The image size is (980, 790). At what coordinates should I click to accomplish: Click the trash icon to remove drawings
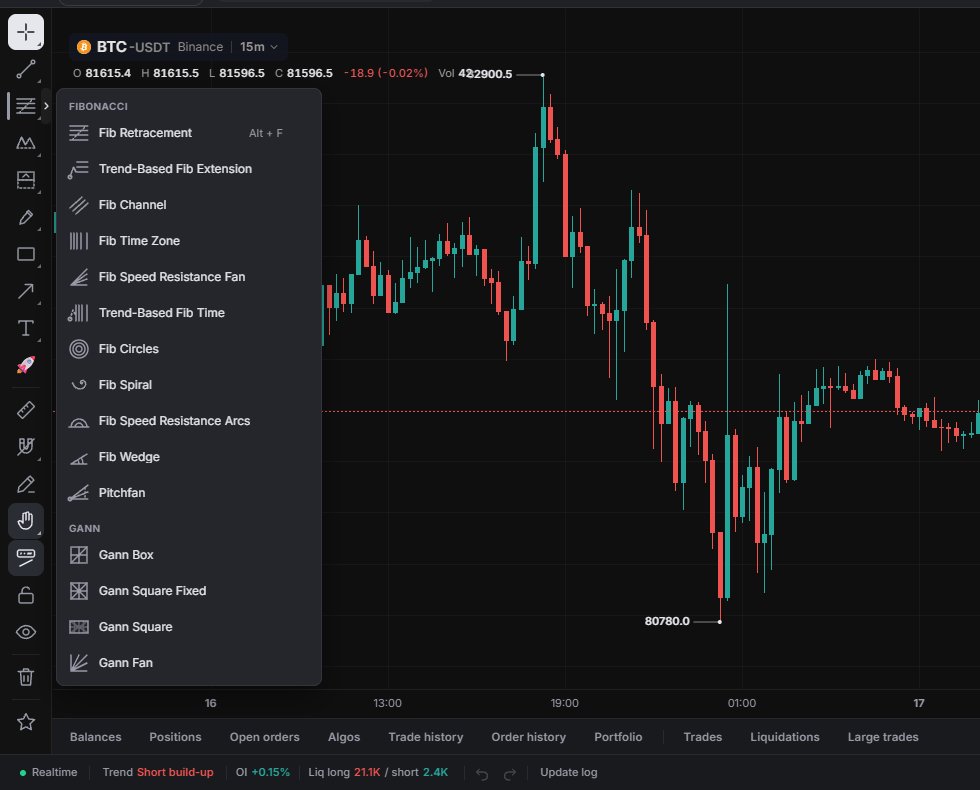click(26, 676)
